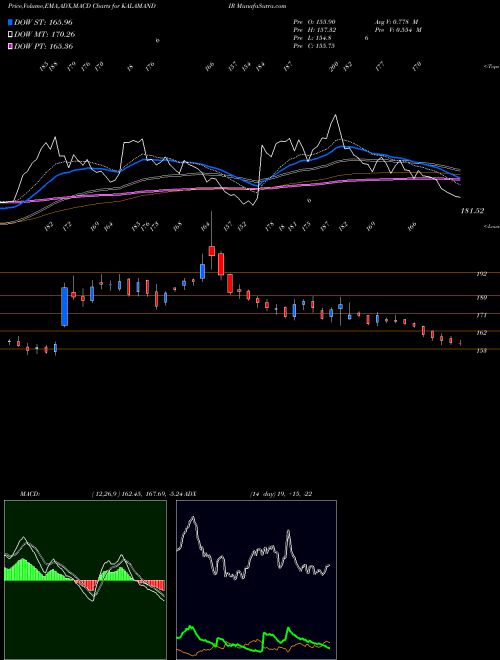This screenshot has width=500, height=660.
Task: Click the ADX '(14 day) 19, +15, -22' readout
Action: pyautogui.click(x=281, y=494)
